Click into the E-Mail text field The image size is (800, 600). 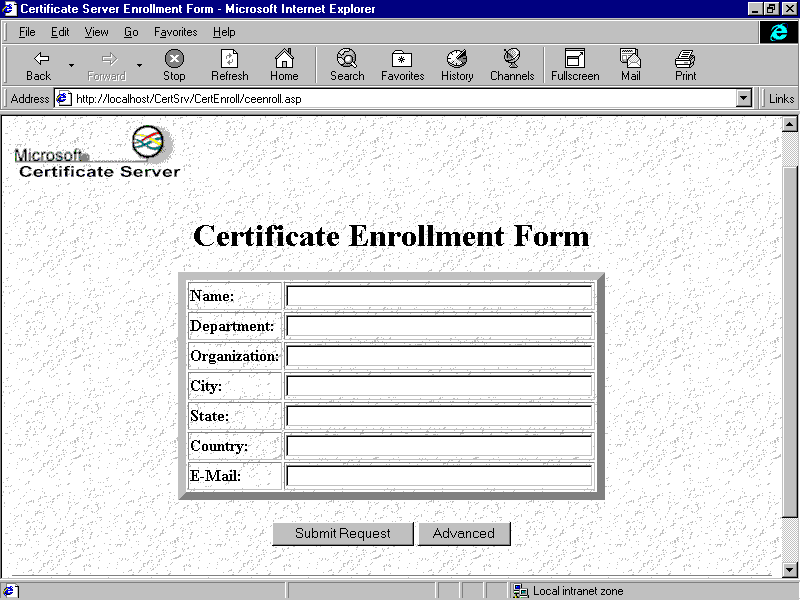tap(439, 476)
